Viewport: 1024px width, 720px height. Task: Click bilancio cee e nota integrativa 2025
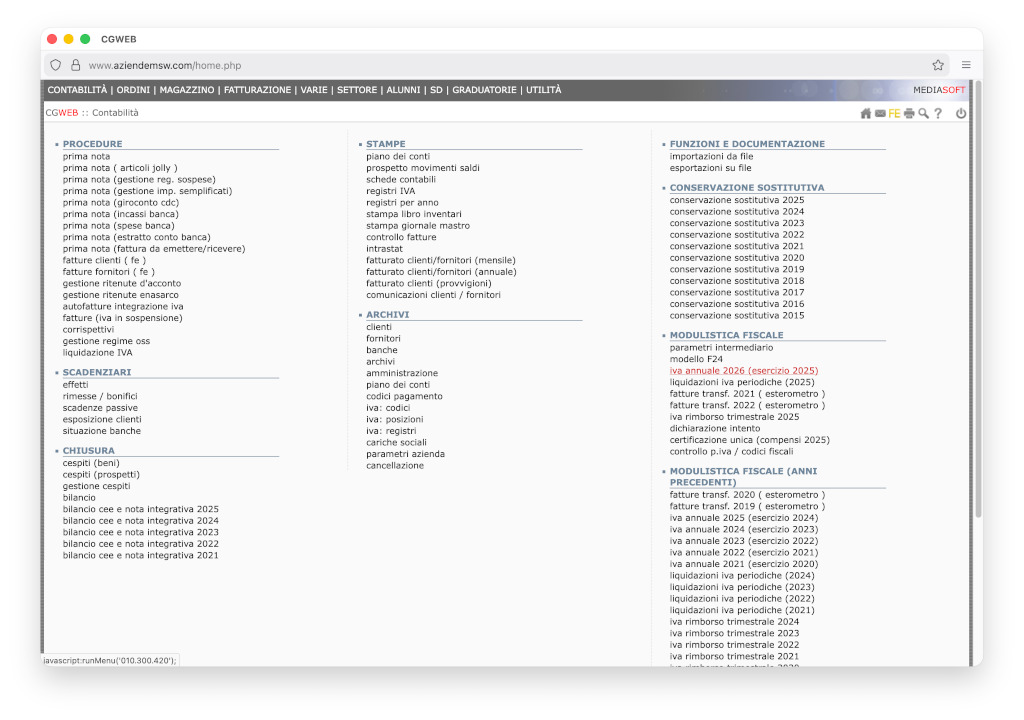[140, 509]
